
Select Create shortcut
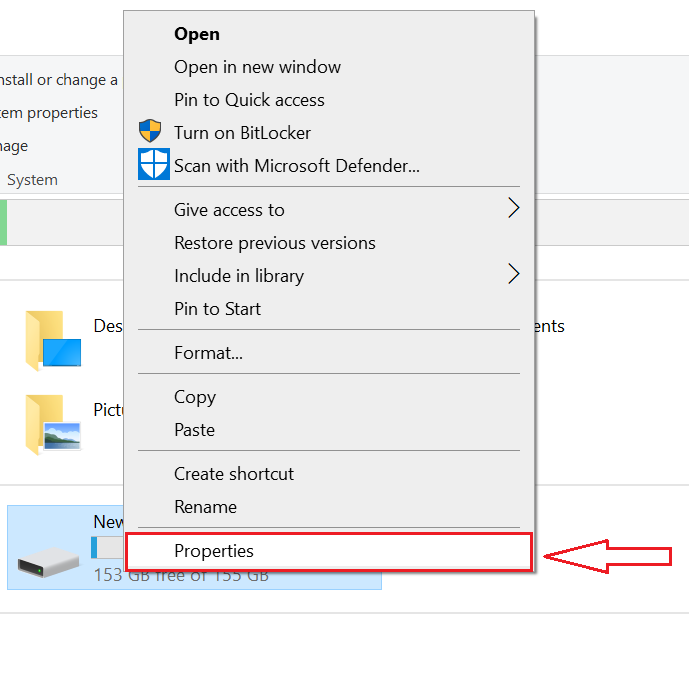[329, 474]
